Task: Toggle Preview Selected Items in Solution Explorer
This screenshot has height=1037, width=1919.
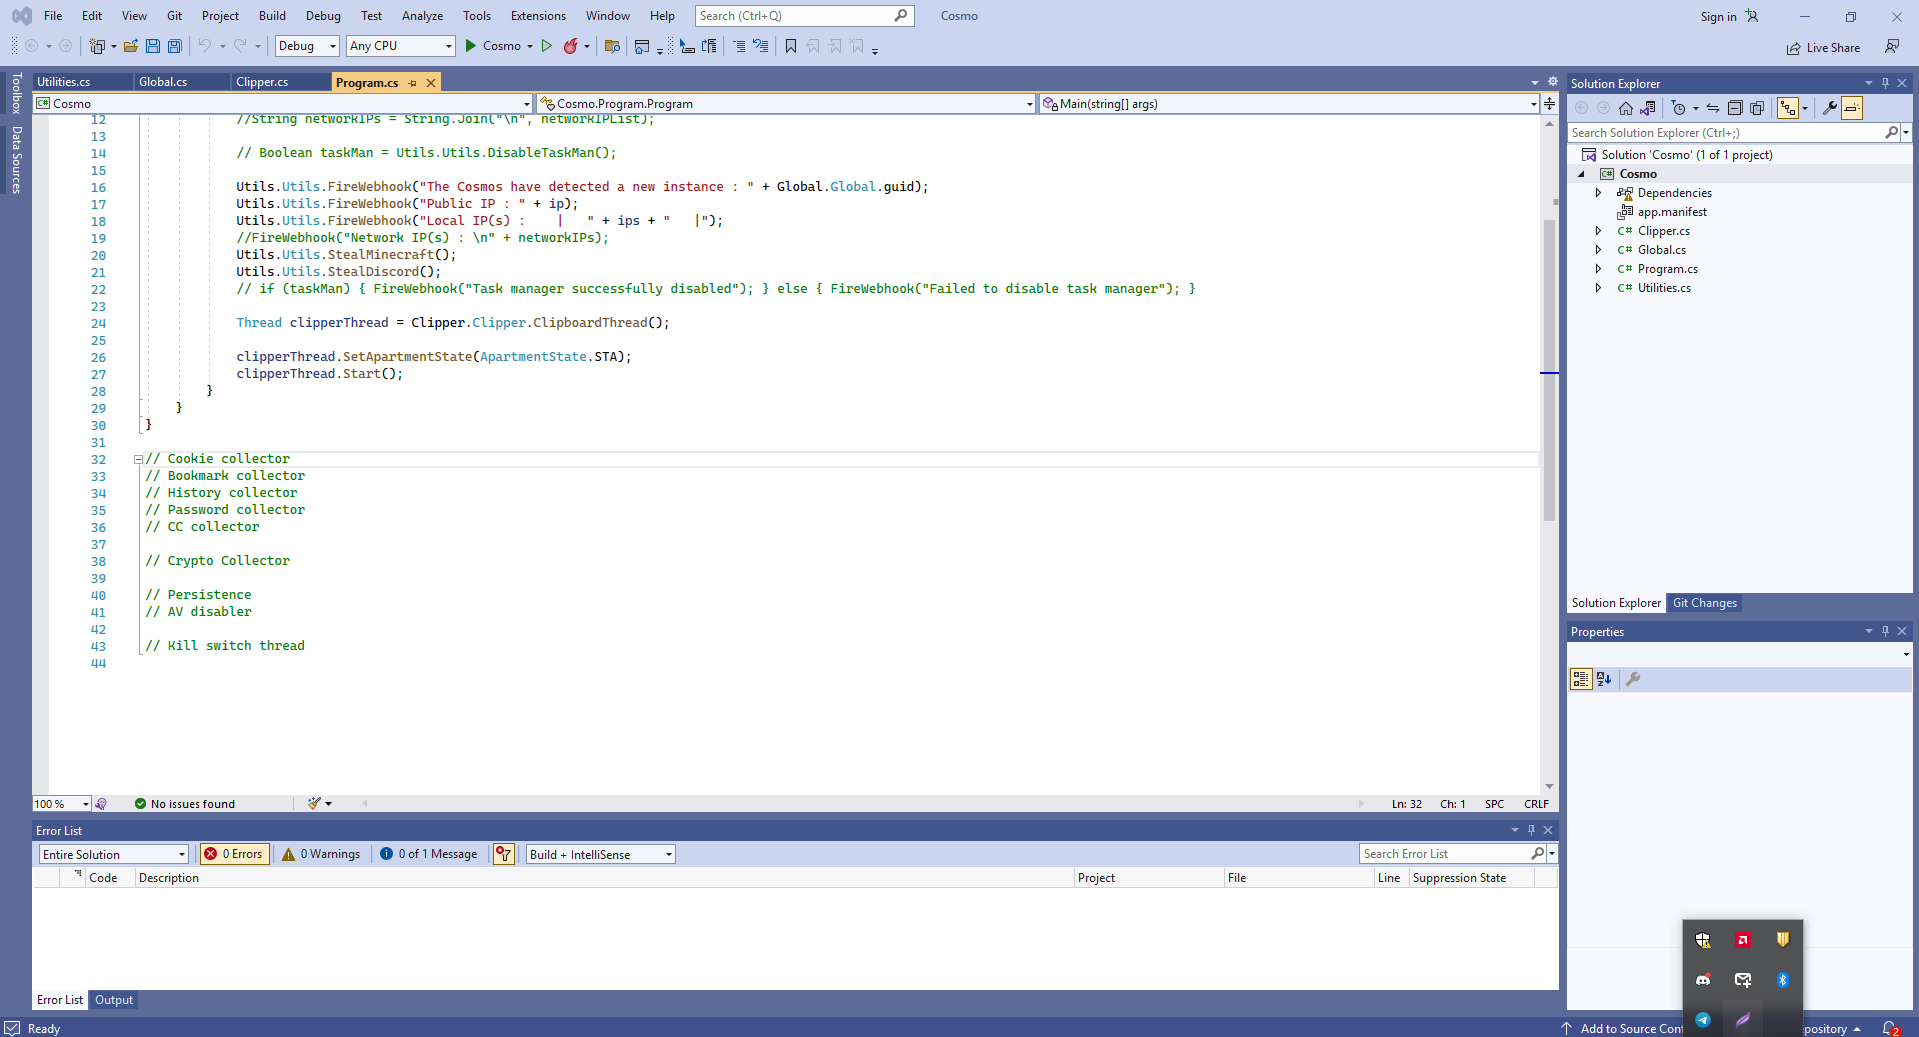Action: (1852, 108)
